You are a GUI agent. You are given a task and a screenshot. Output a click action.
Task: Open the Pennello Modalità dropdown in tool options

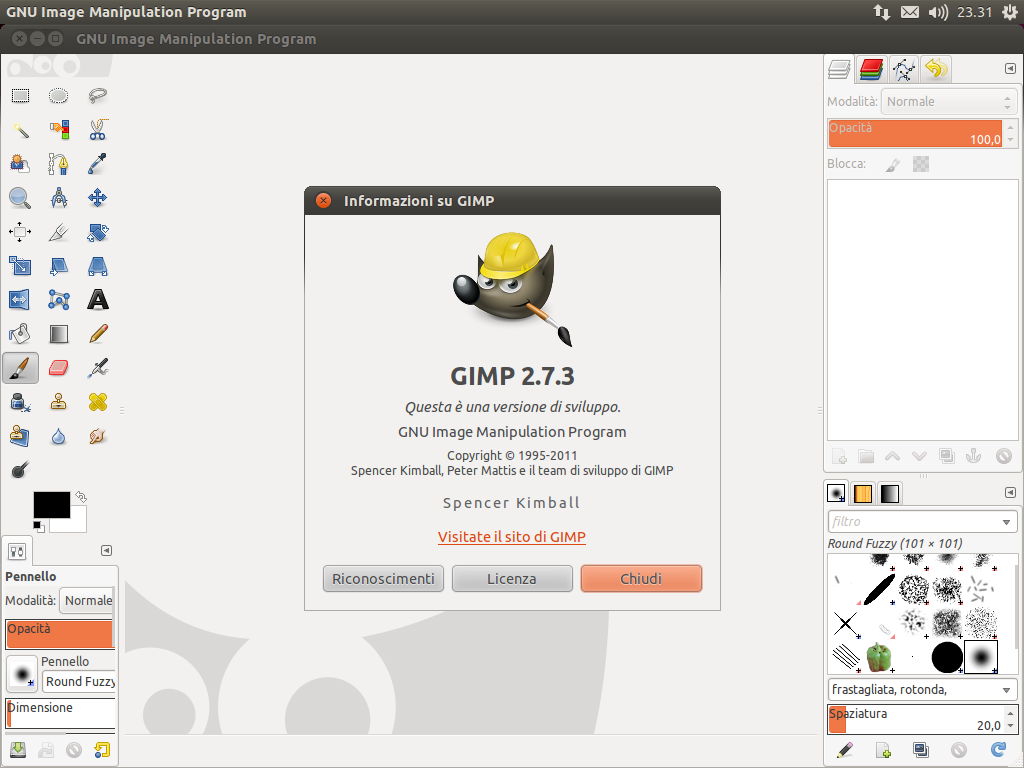[87, 600]
